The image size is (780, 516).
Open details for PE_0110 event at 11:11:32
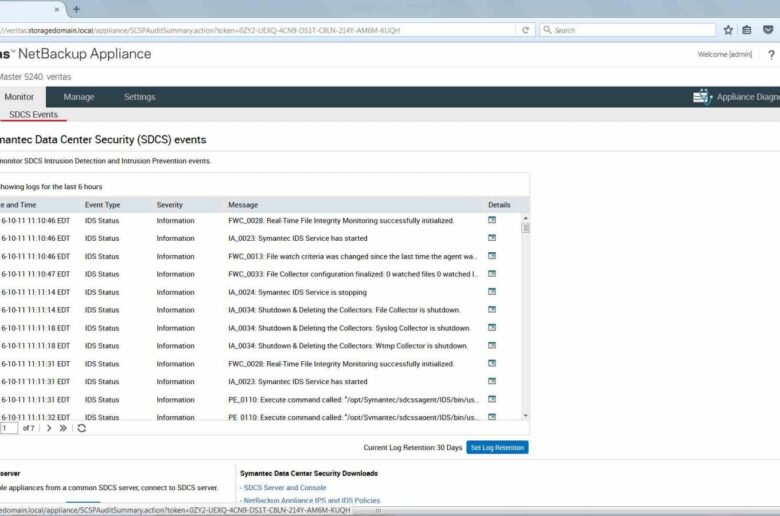(x=491, y=416)
